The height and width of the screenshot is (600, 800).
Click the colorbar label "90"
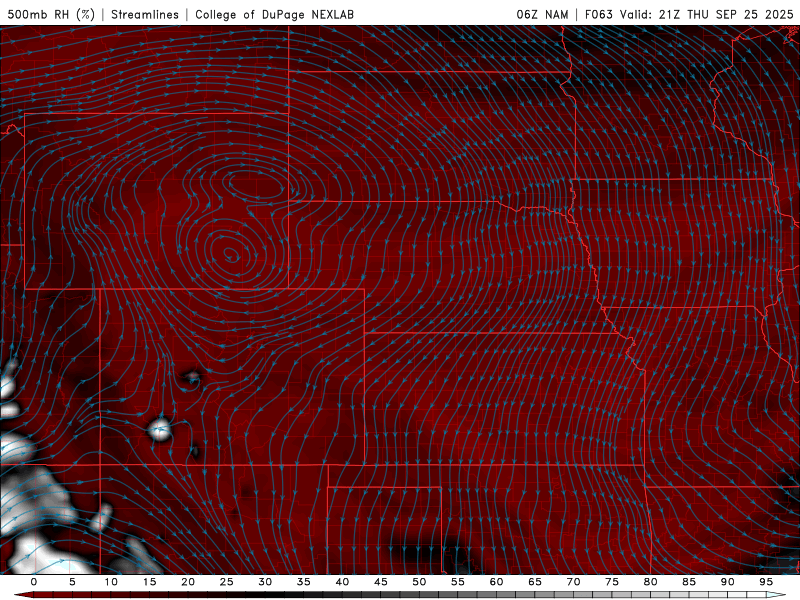pyautogui.click(x=727, y=582)
